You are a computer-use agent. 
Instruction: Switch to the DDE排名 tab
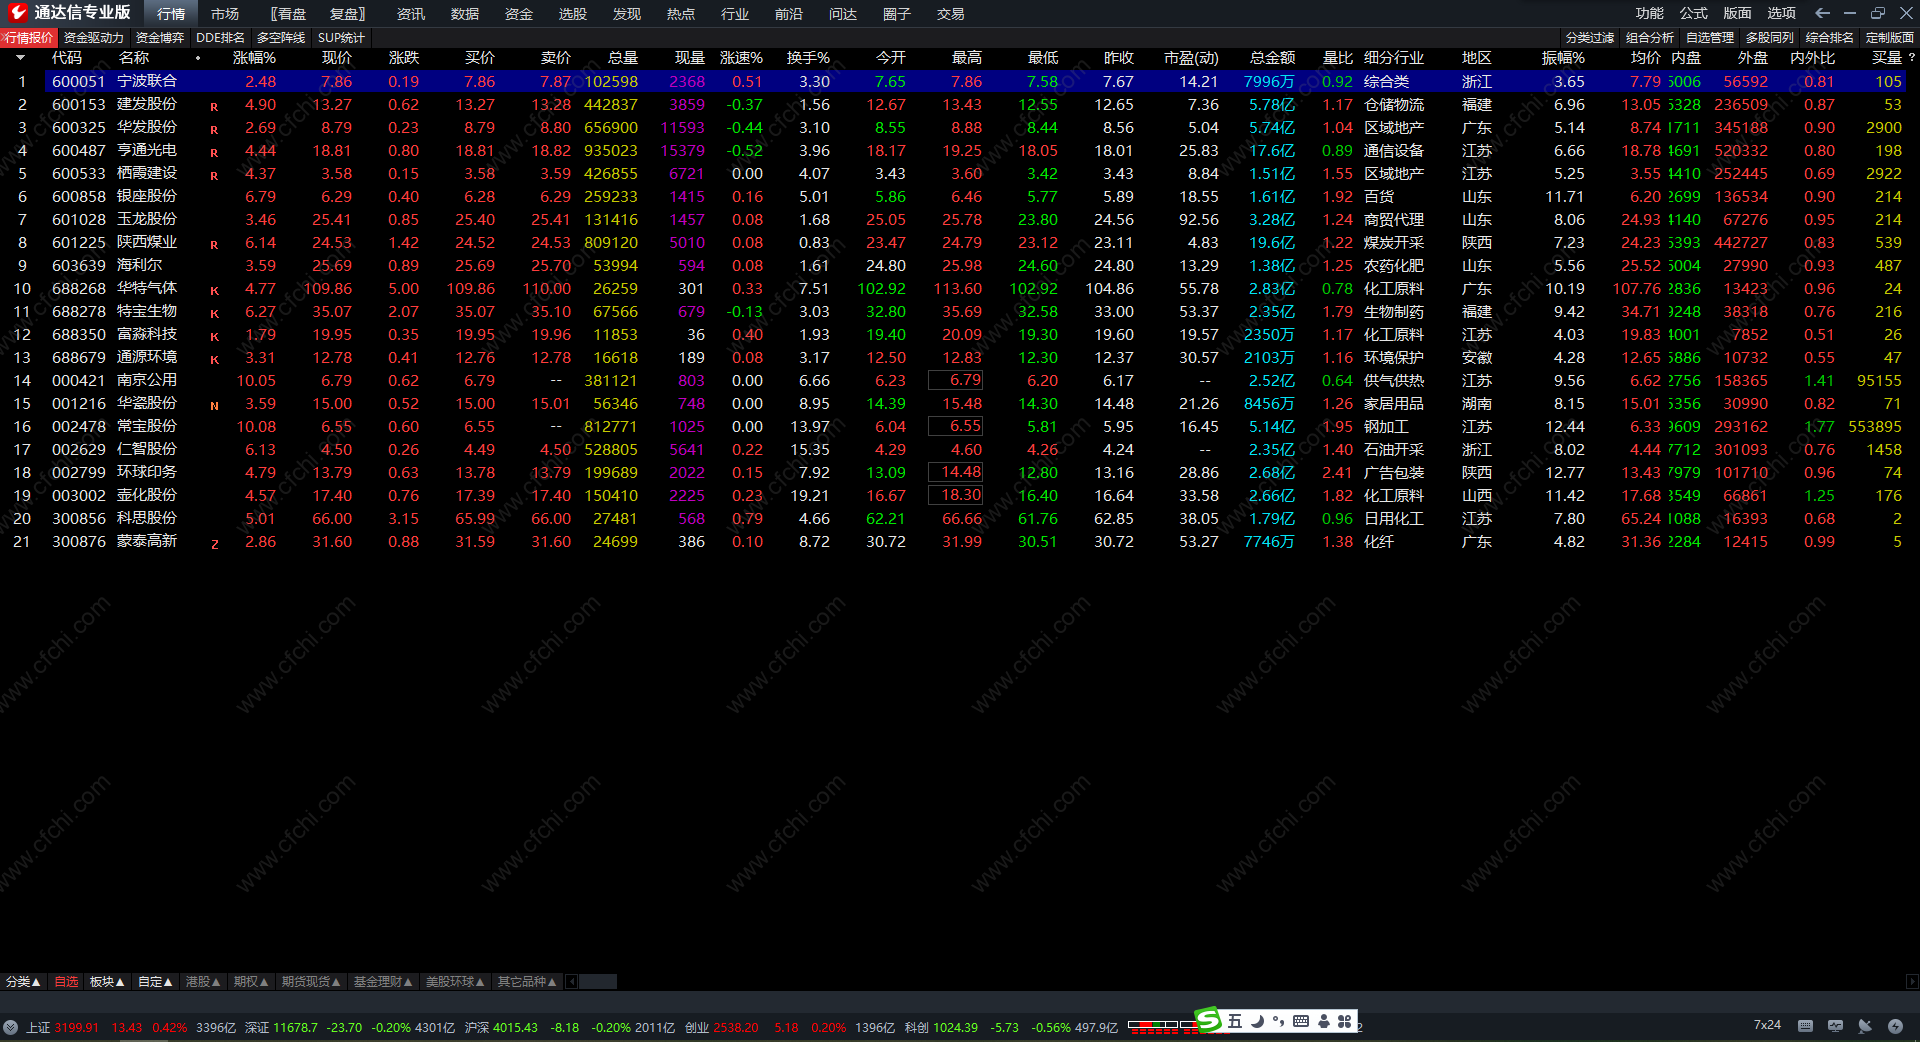(x=221, y=38)
